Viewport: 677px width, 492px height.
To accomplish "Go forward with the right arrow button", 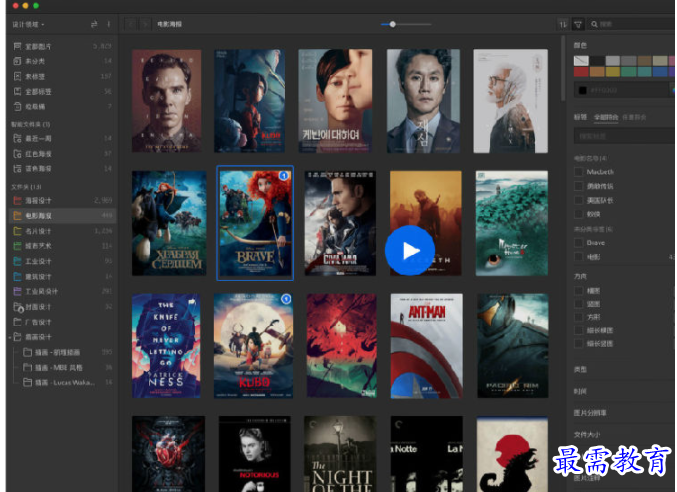I will [x=145, y=24].
